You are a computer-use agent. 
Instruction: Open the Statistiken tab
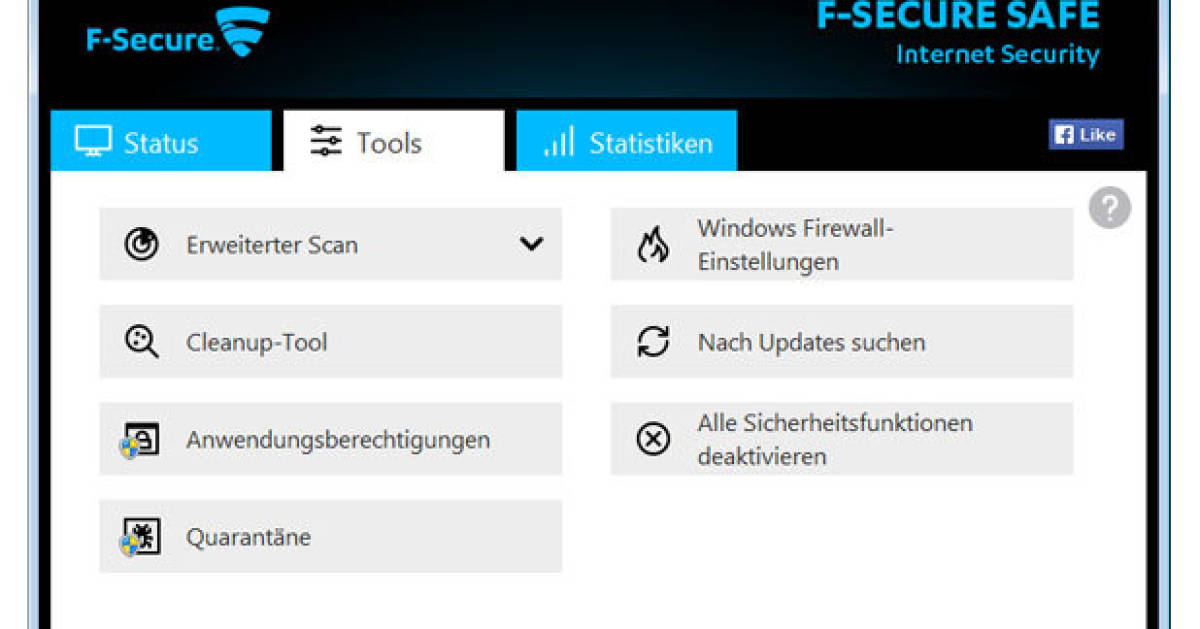point(625,142)
